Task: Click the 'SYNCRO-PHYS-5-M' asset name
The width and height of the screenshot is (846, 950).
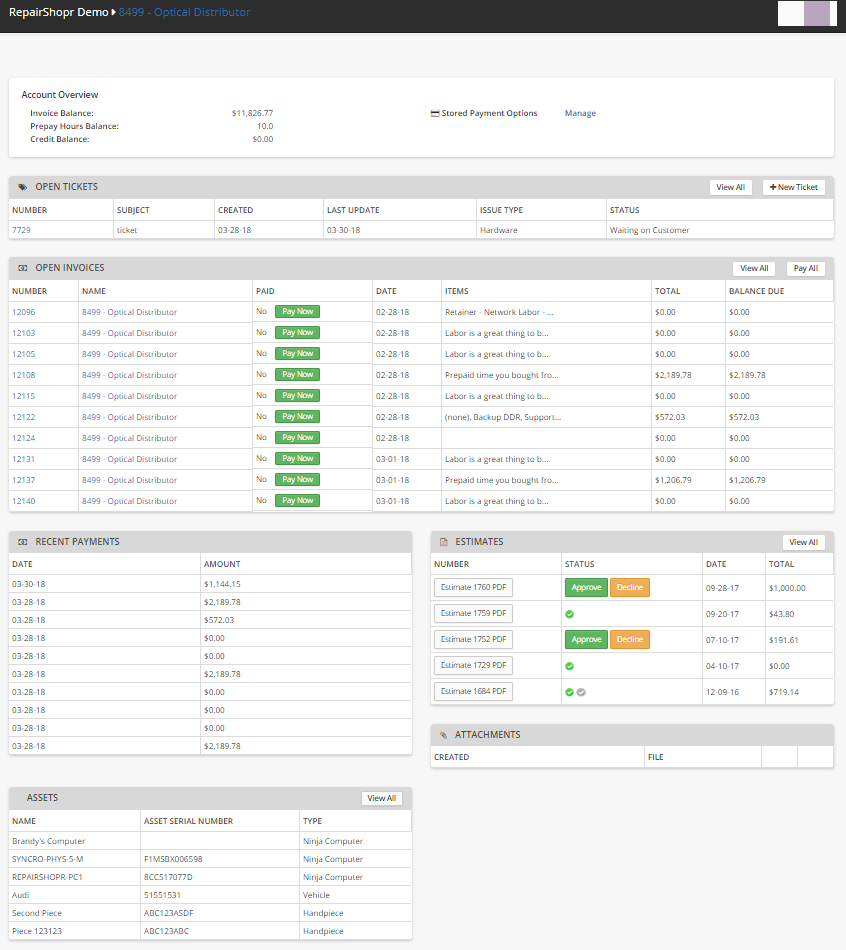Action: point(48,859)
